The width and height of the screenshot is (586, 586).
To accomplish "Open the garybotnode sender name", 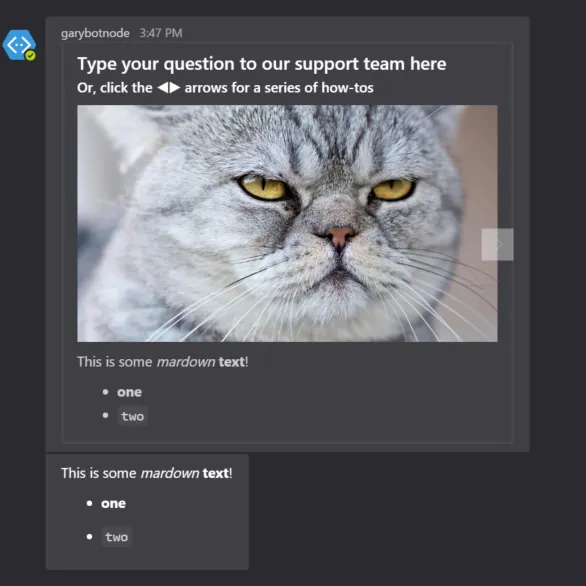I will (x=95, y=33).
